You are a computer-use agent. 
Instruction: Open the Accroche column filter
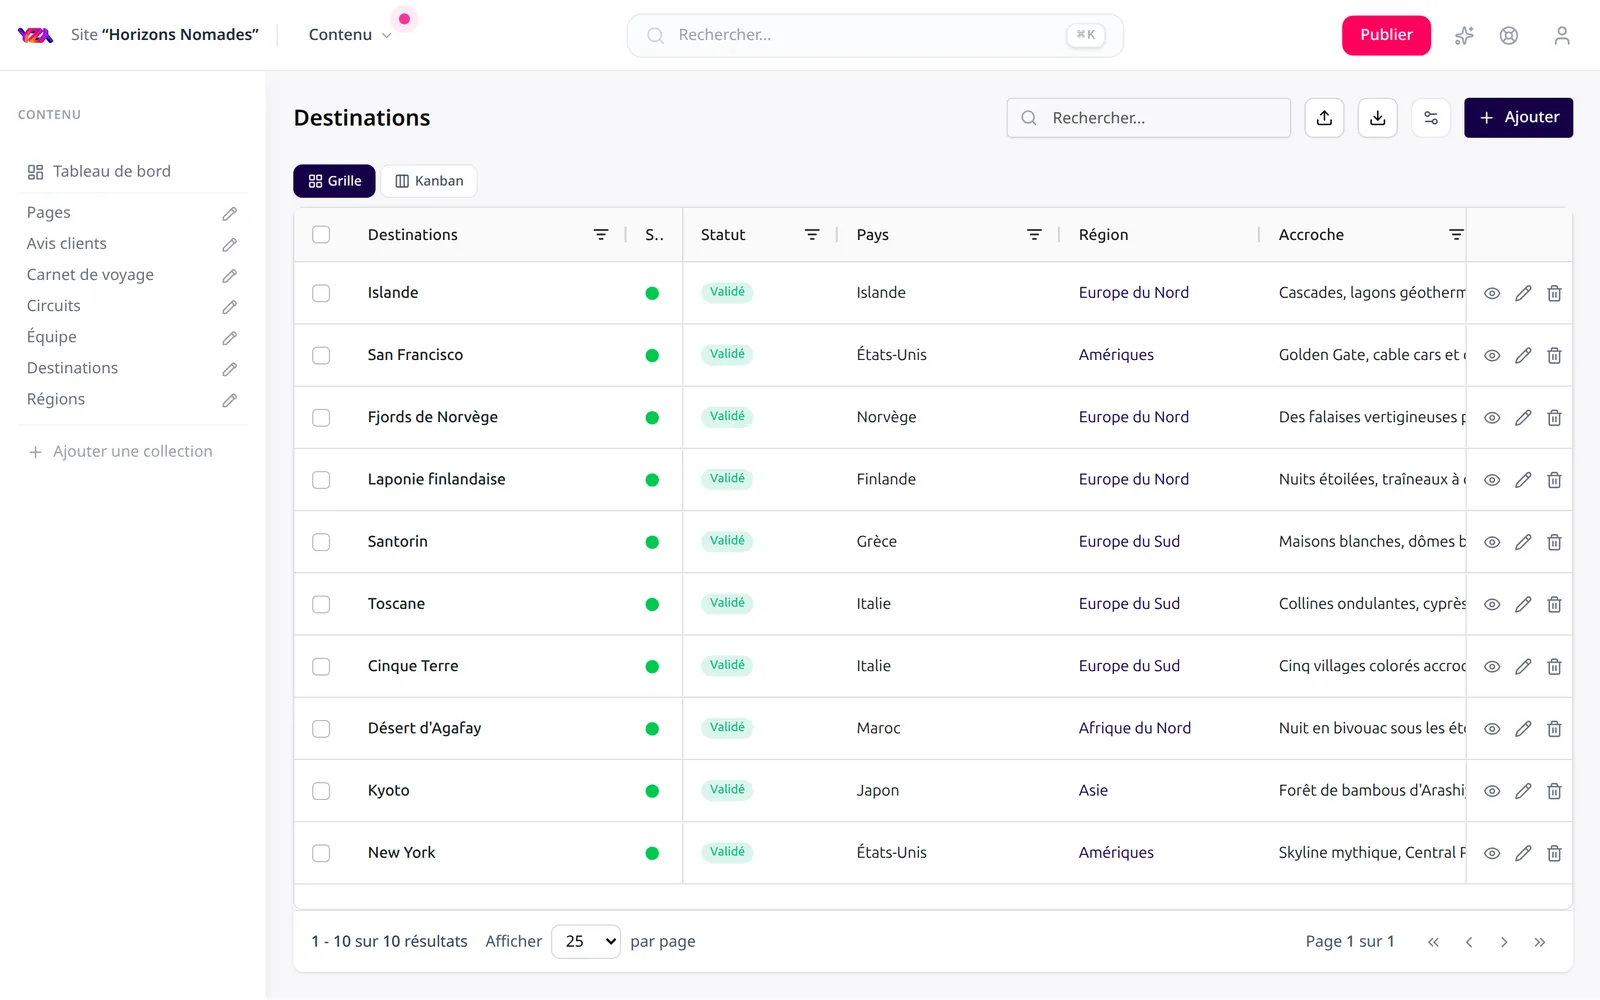[x=1456, y=235]
